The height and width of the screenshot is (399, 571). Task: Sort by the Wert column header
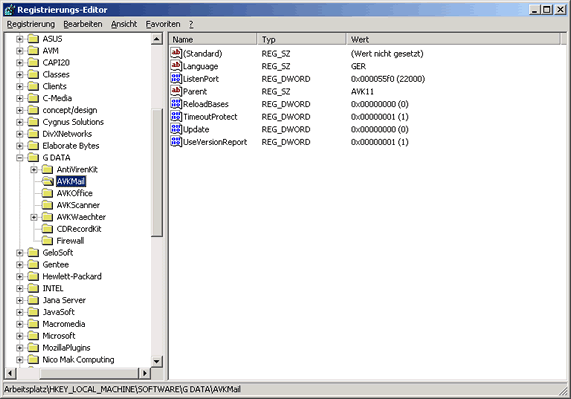(x=453, y=39)
